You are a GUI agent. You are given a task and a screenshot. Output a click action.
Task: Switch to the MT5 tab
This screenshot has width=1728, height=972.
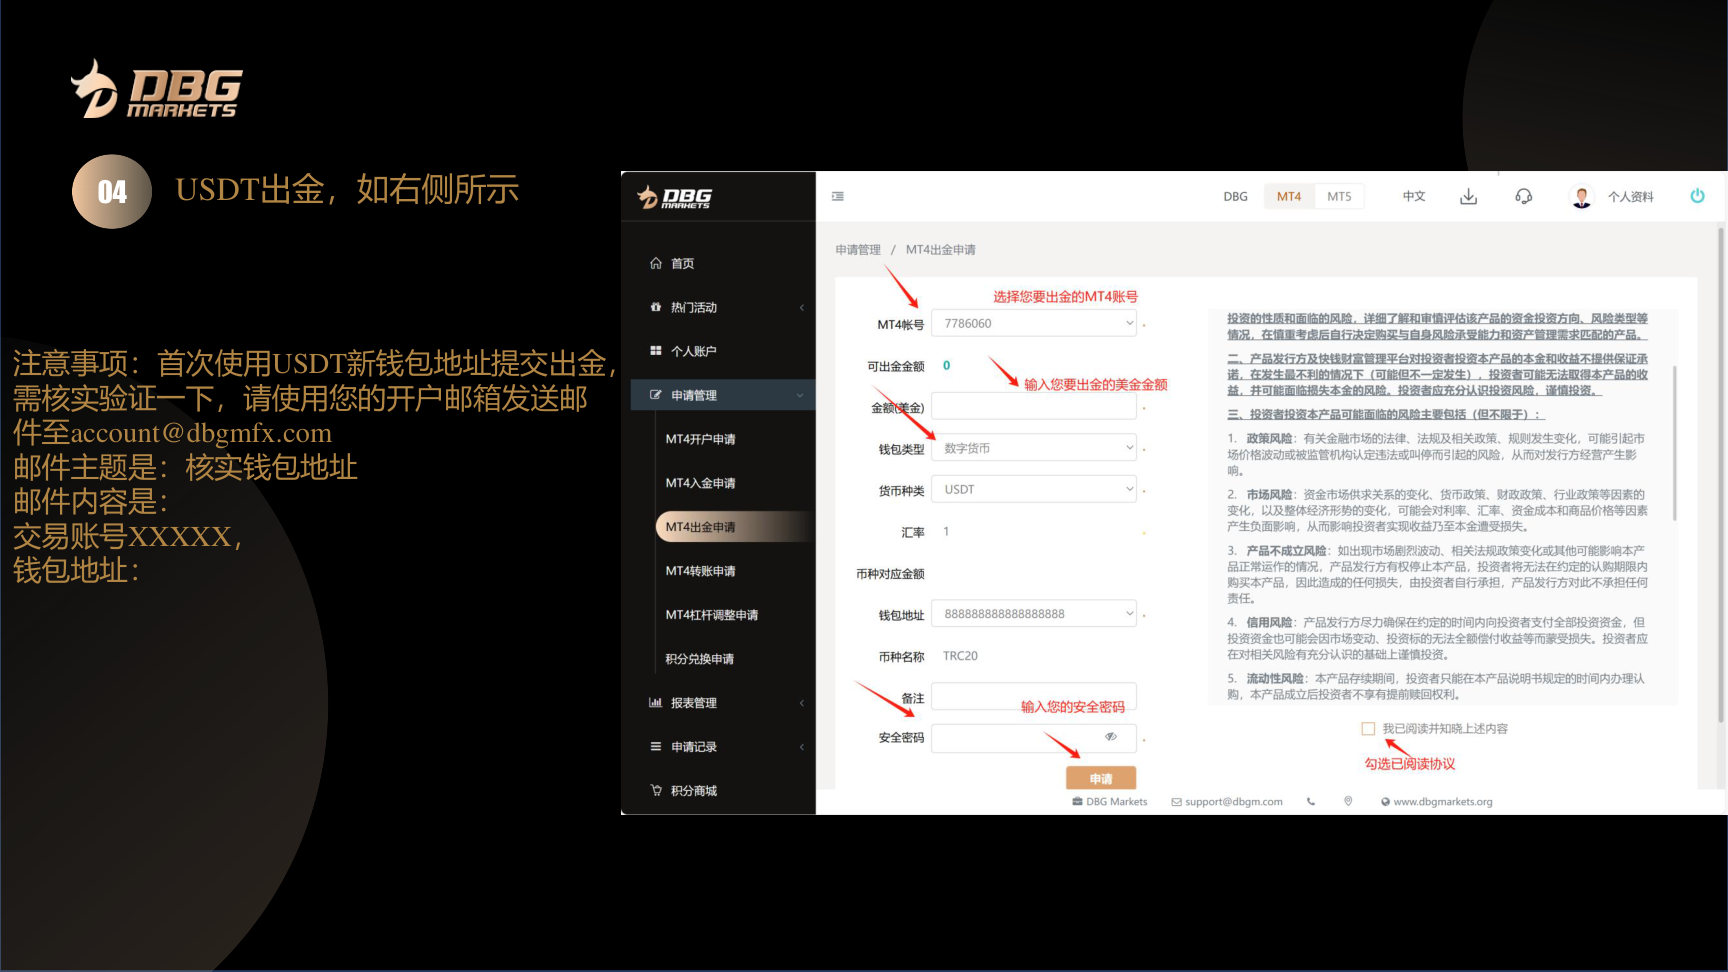pos(1339,196)
